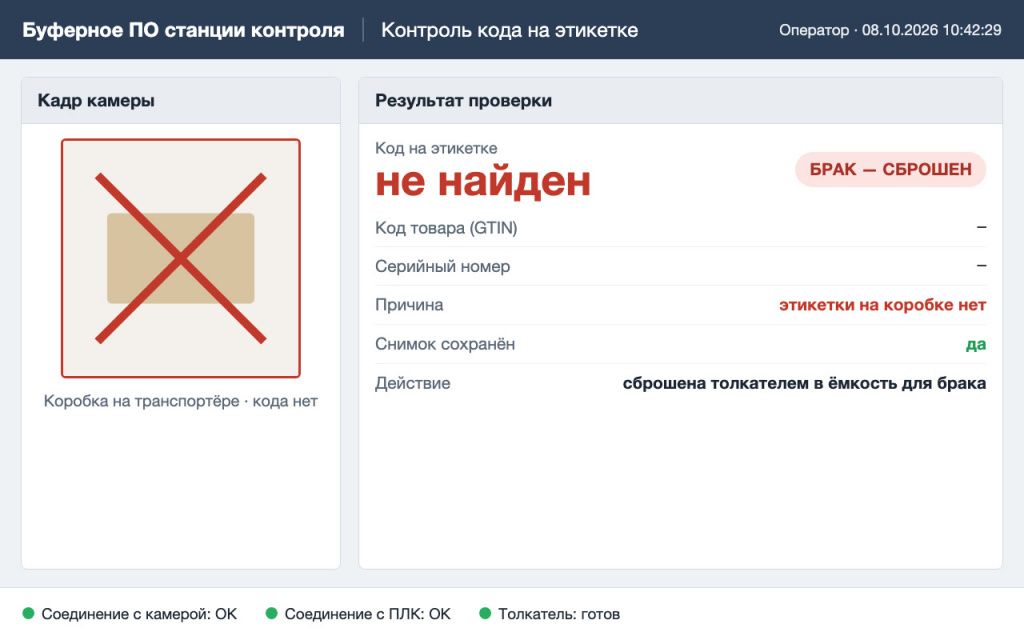The height and width of the screenshot is (640, 1024).
Task: Click the reason 'этикетки на коробке нет'
Action: click(882, 305)
